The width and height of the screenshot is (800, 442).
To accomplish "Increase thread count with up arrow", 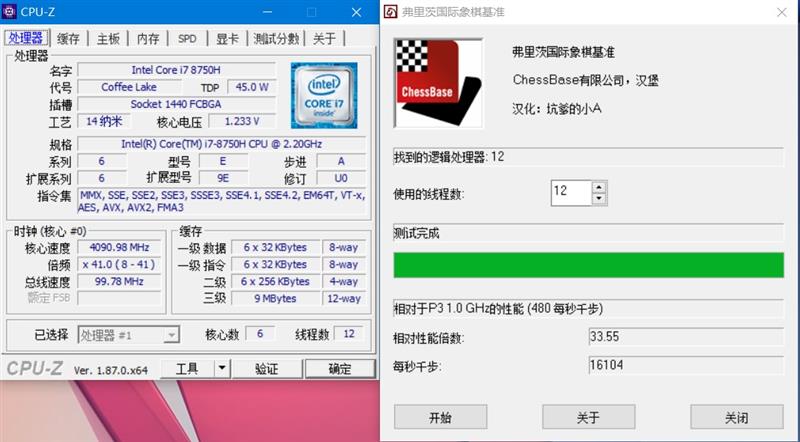I will coord(598,186).
